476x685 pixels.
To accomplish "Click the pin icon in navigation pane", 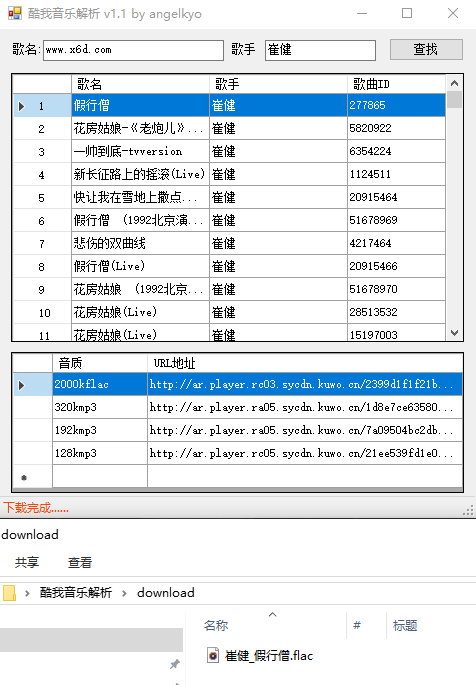I will click(175, 664).
